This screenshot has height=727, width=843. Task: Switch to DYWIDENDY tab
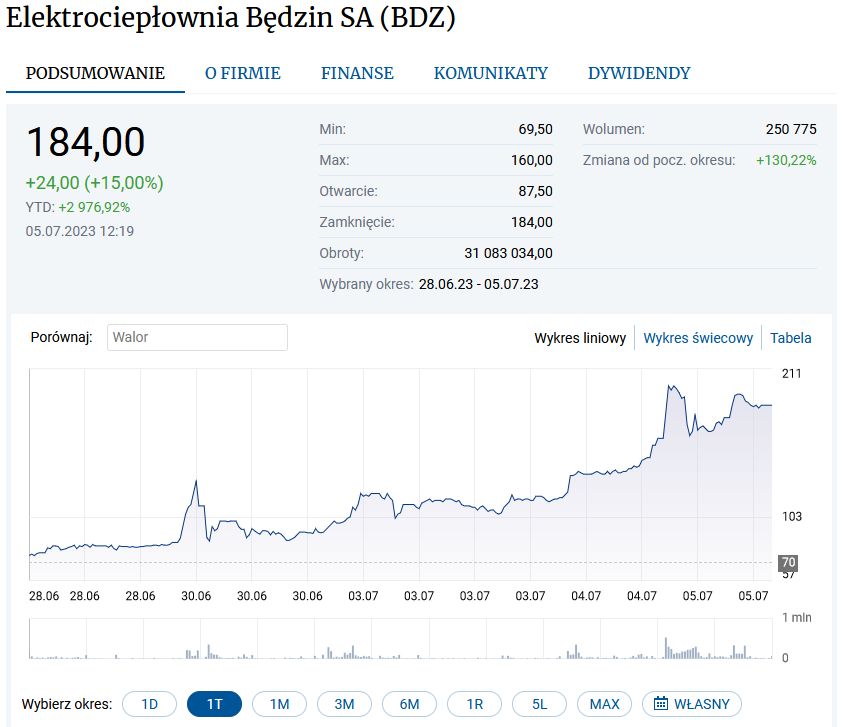click(638, 73)
